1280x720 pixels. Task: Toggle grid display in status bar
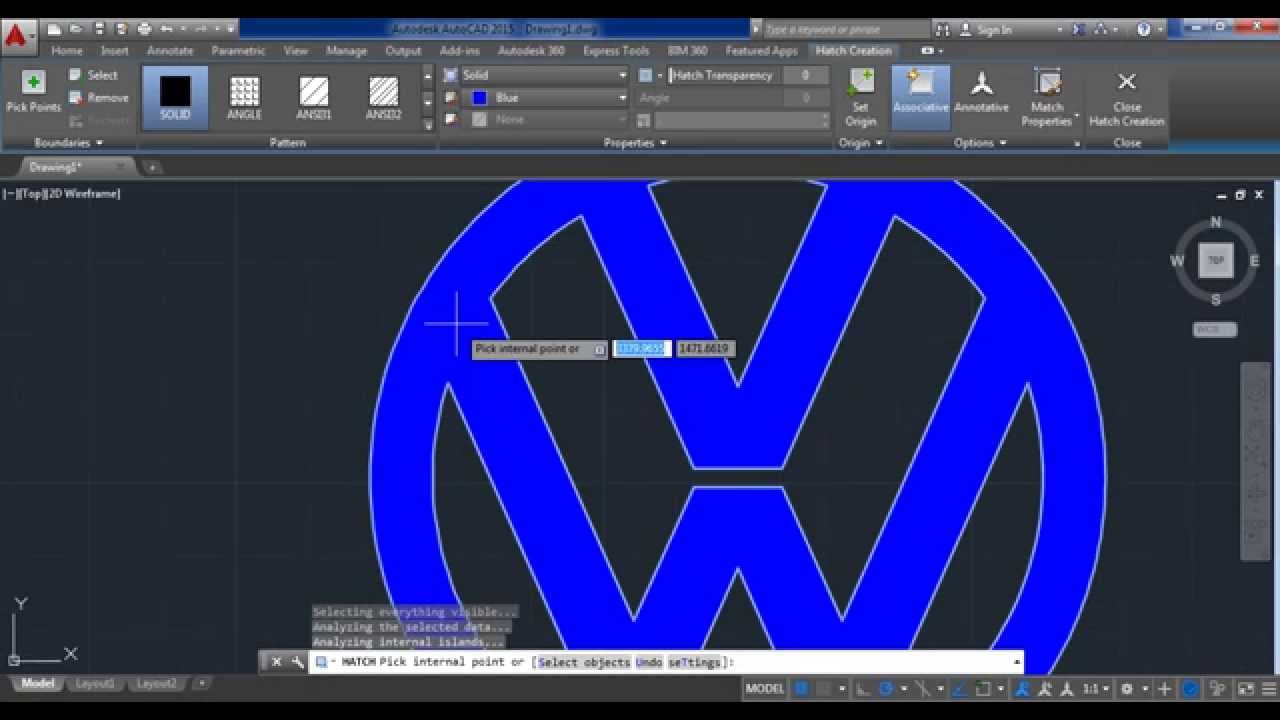[x=801, y=689]
